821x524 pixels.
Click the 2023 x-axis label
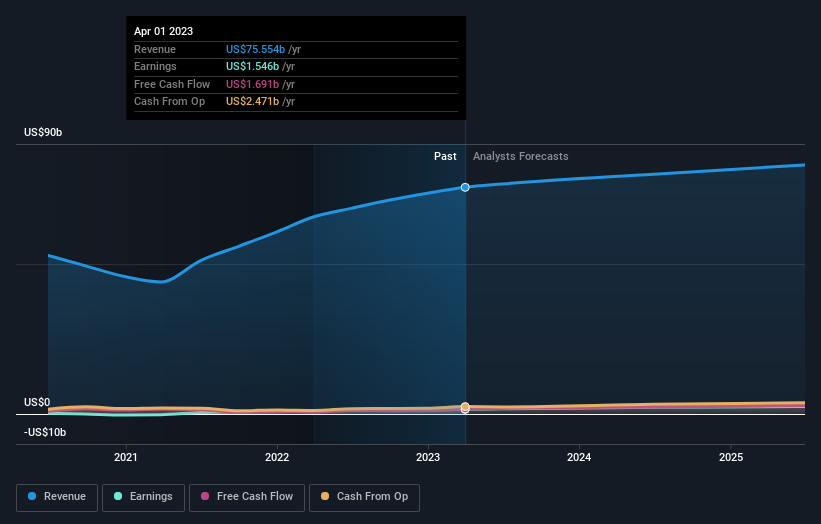click(x=428, y=457)
